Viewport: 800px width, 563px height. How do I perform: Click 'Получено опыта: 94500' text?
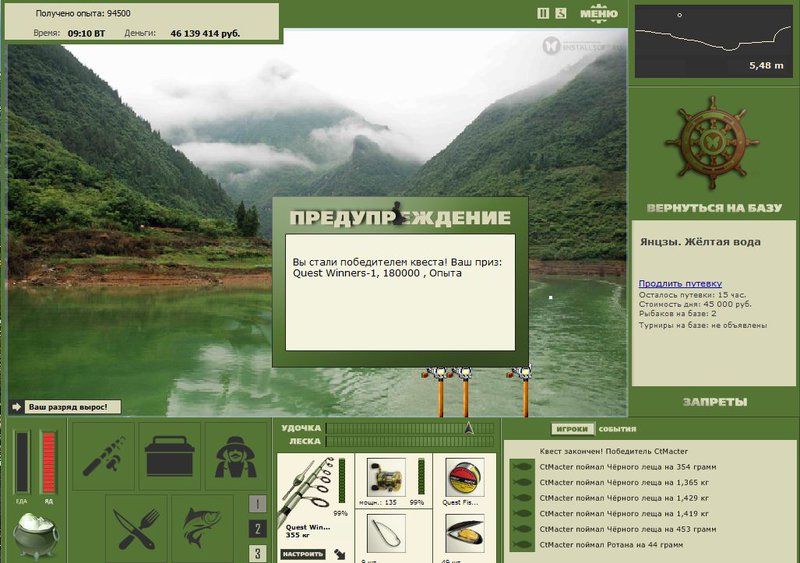[x=83, y=13]
